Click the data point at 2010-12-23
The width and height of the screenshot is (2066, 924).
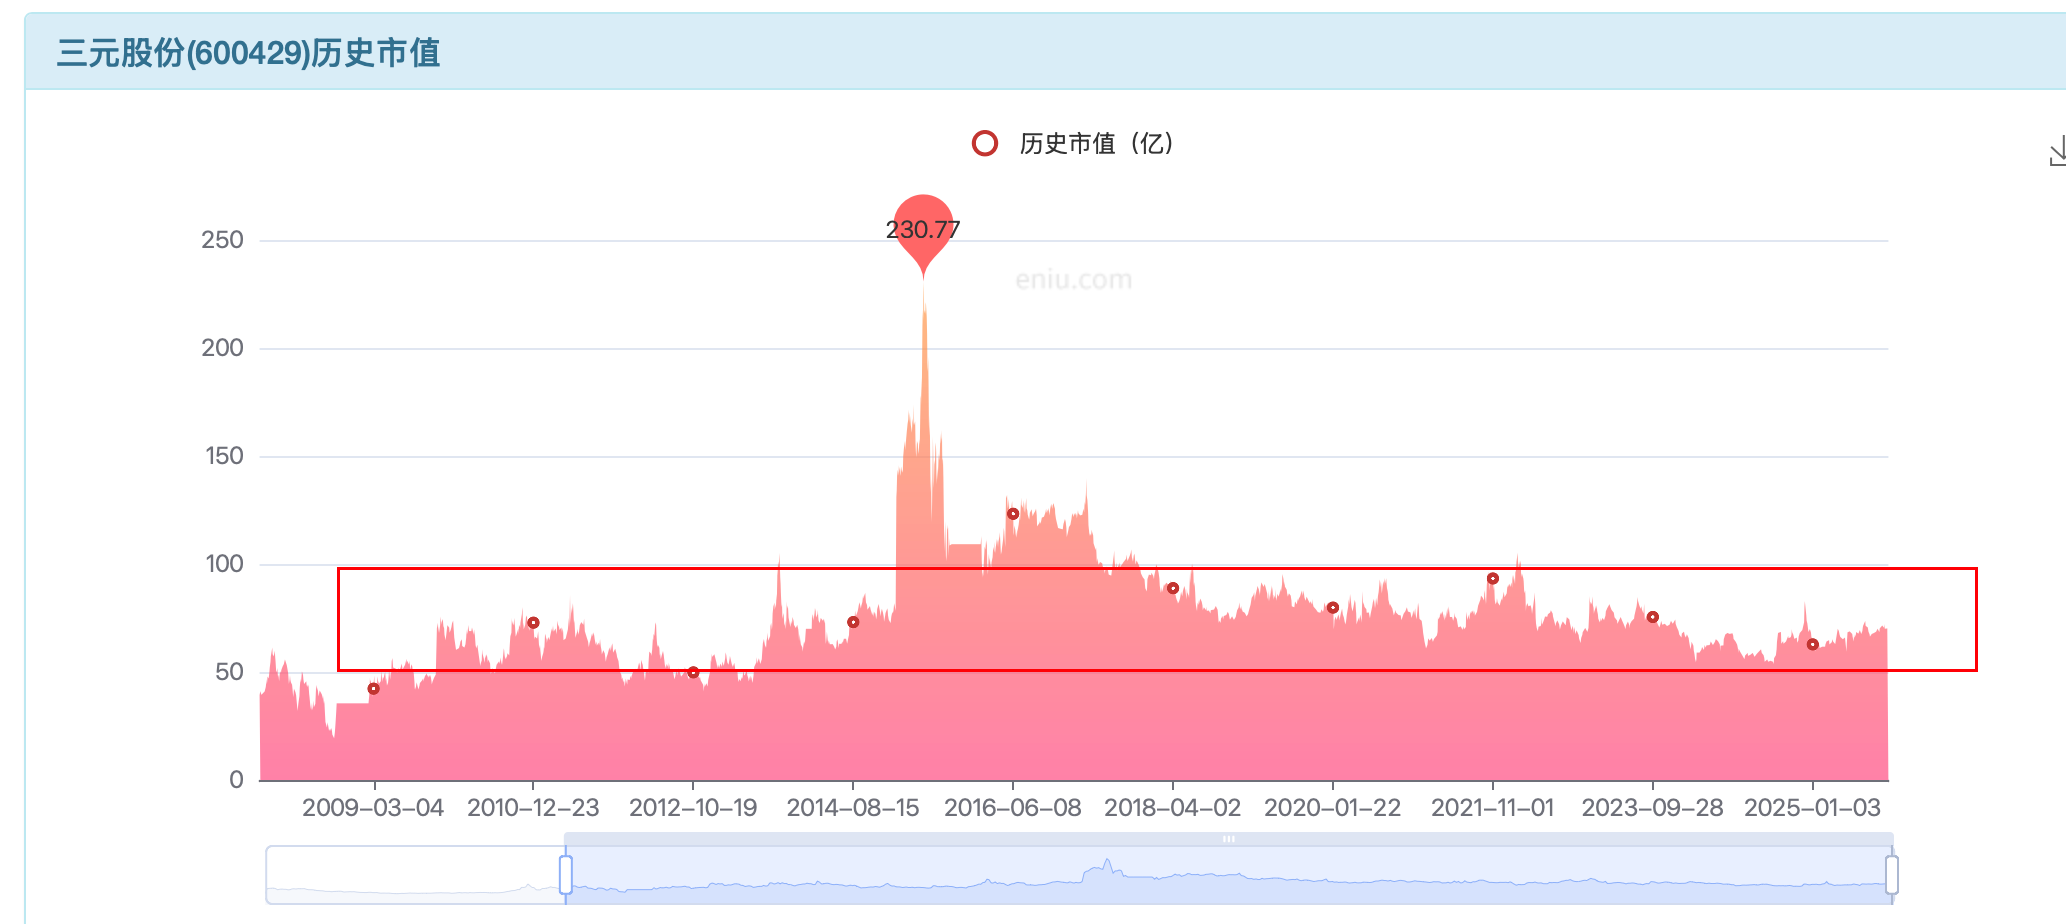(533, 623)
